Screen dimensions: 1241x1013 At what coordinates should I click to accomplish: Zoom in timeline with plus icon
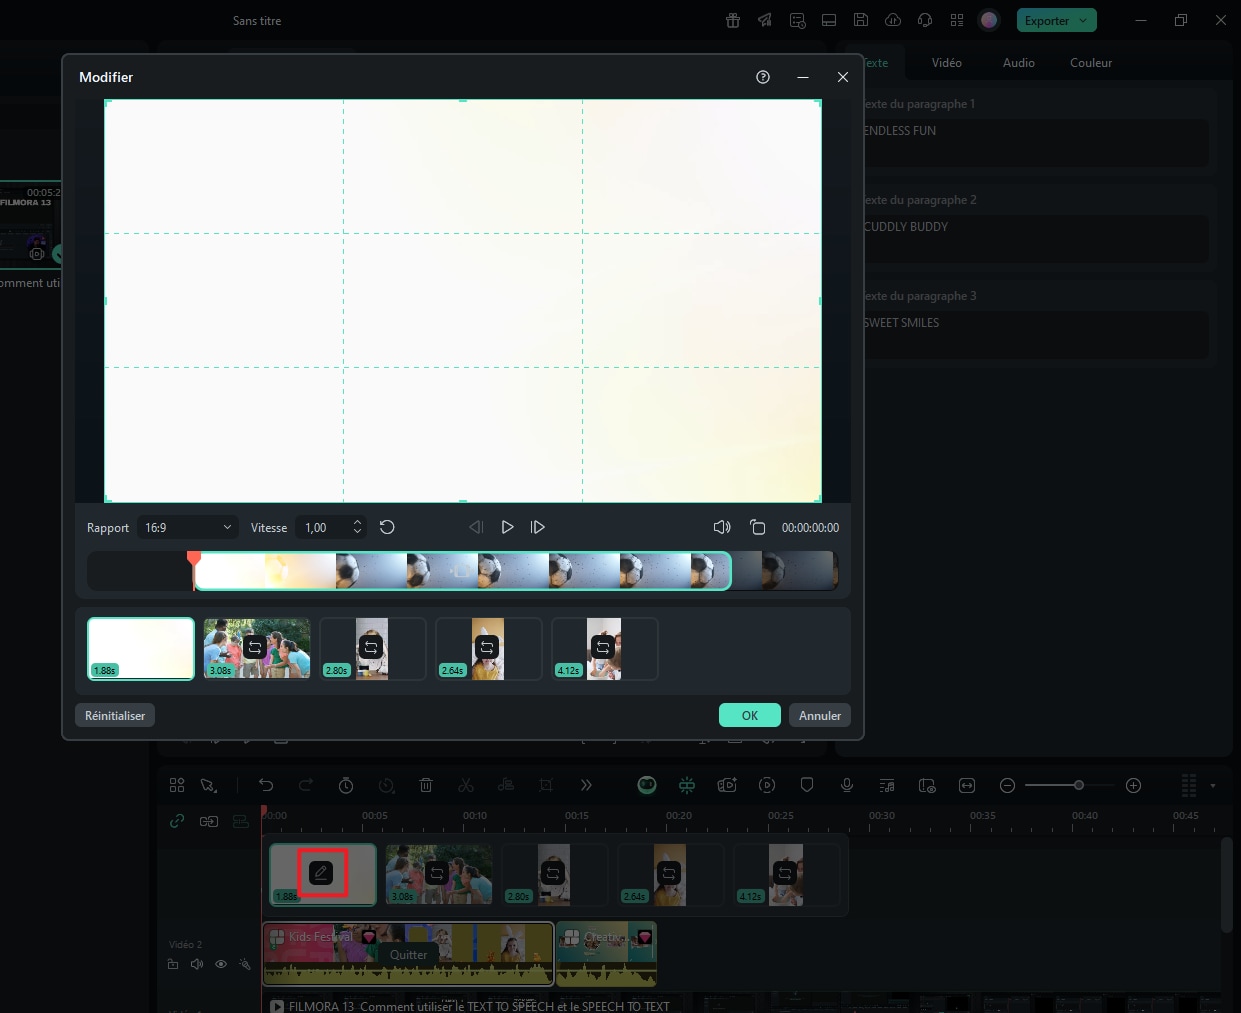[x=1134, y=785]
